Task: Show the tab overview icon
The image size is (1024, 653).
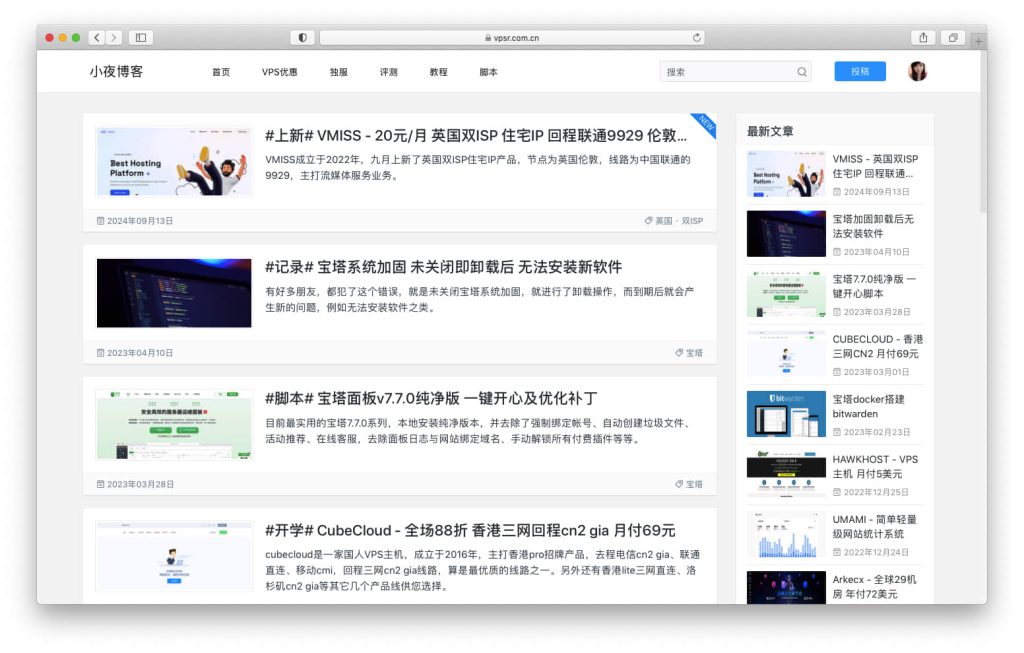Action: [953, 38]
